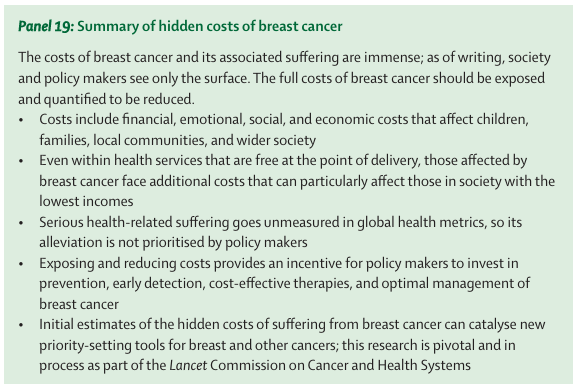
Task: Click the words "Commission on Cancer and Health Systems"
Action: pyautogui.click(x=340, y=365)
